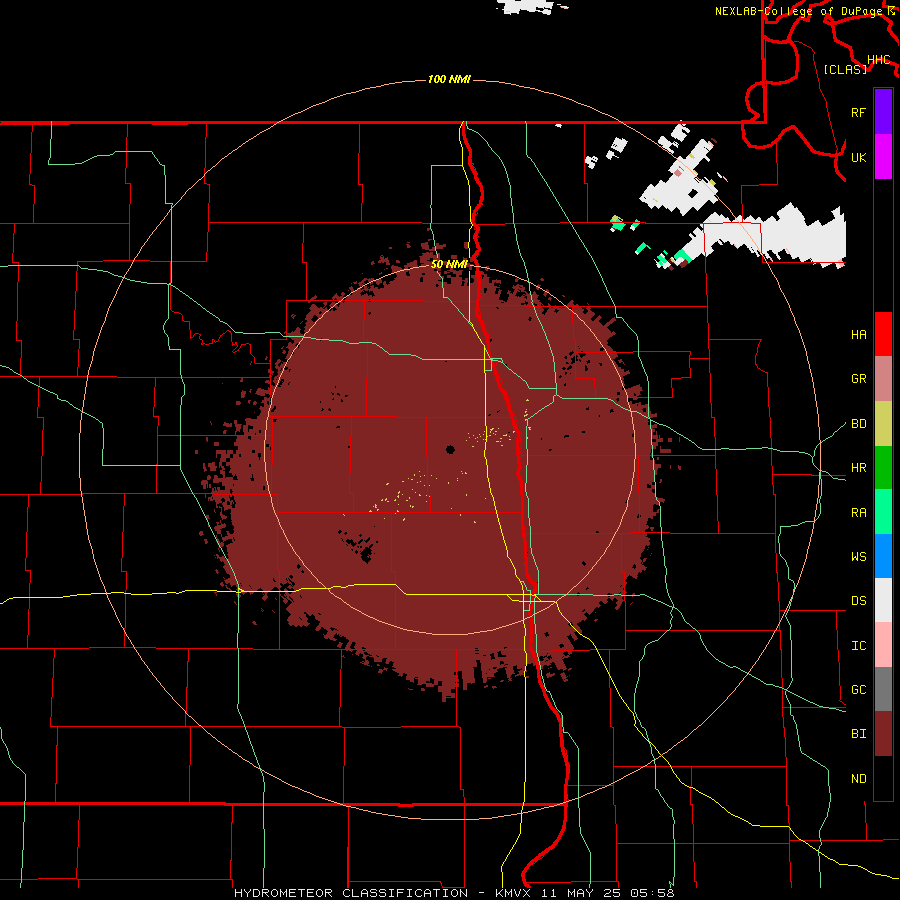This screenshot has width=900, height=900.
Task: Click the GC gray legend color swatch
Action: tap(883, 689)
